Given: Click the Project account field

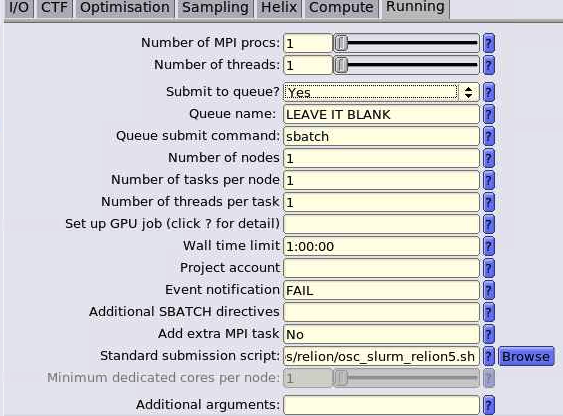Looking at the screenshot, I should [x=381, y=268].
